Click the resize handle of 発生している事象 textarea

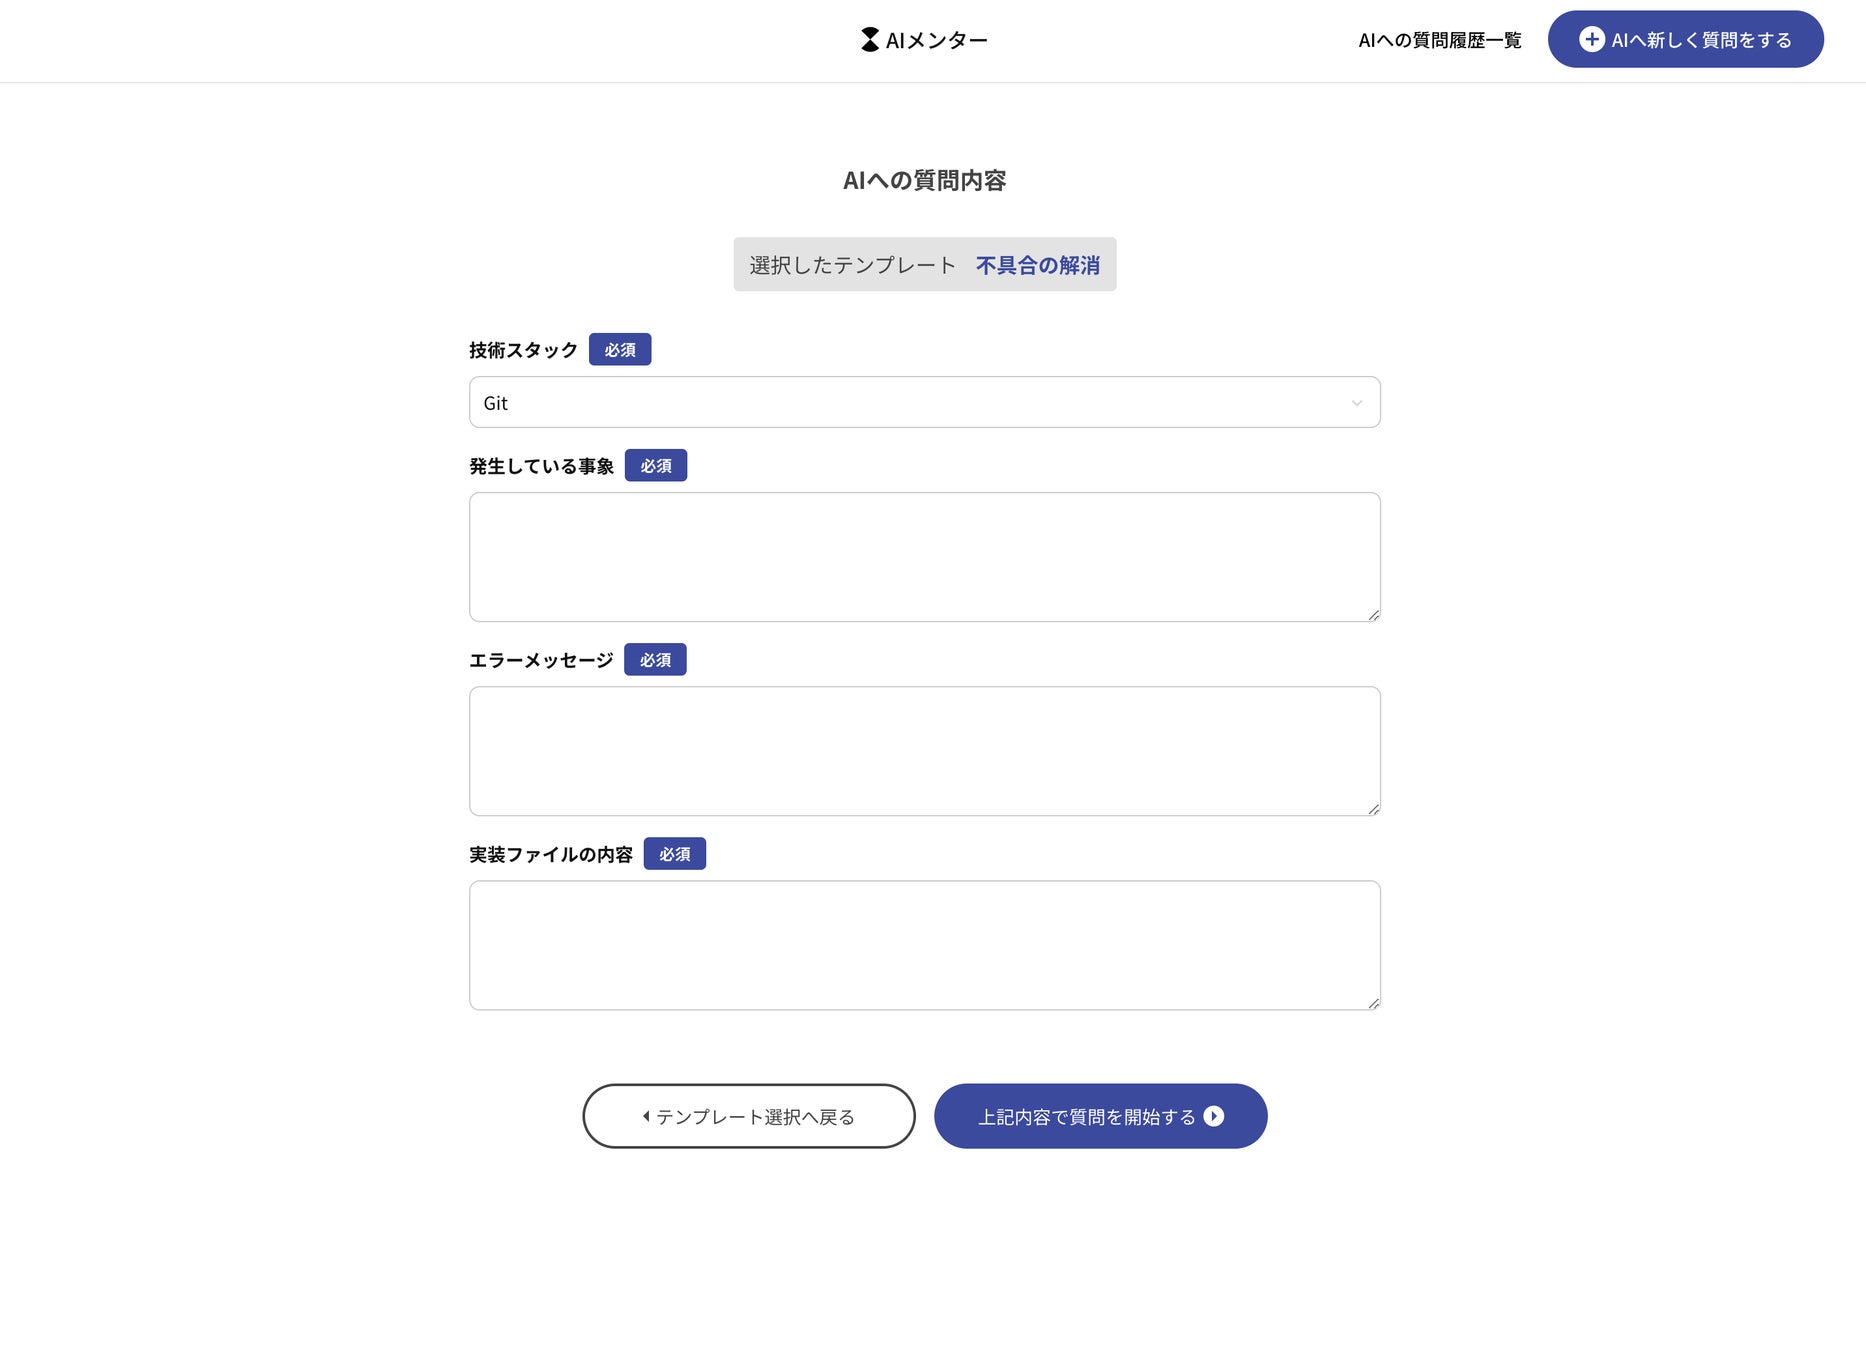pos(1374,615)
